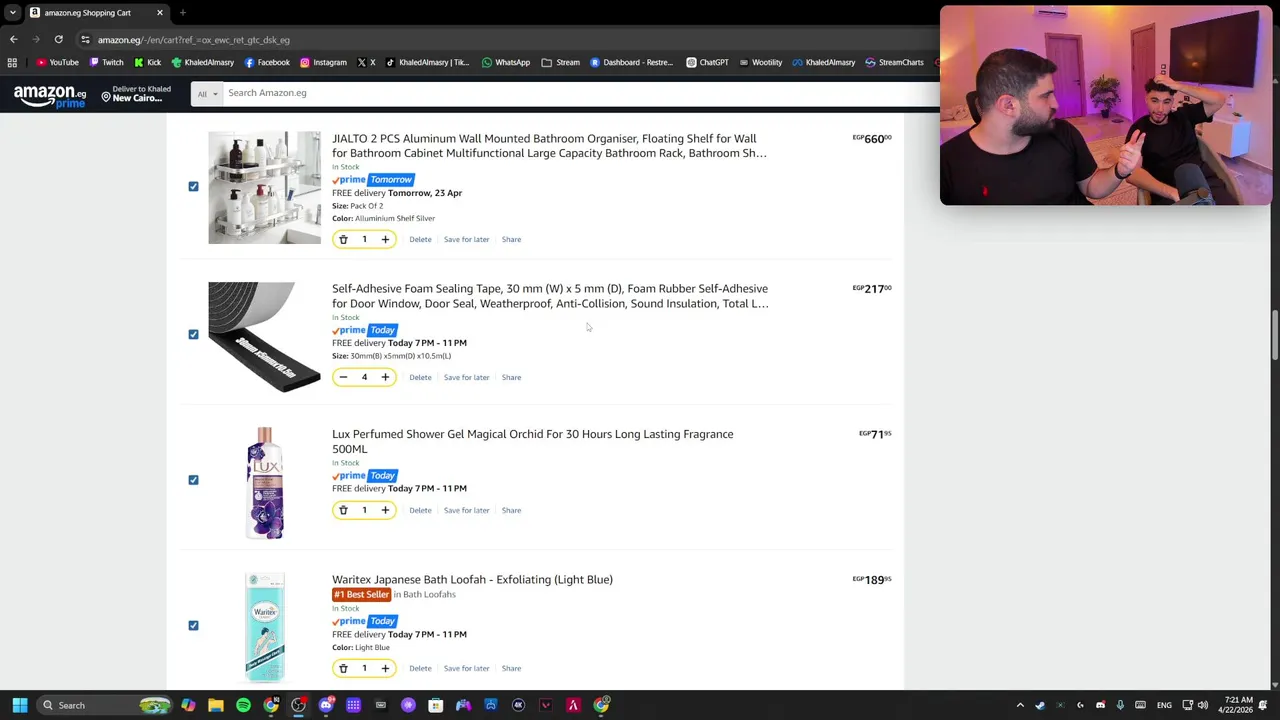The image size is (1280, 720).
Task: Open the Wootility bookmark
Action: [760, 62]
